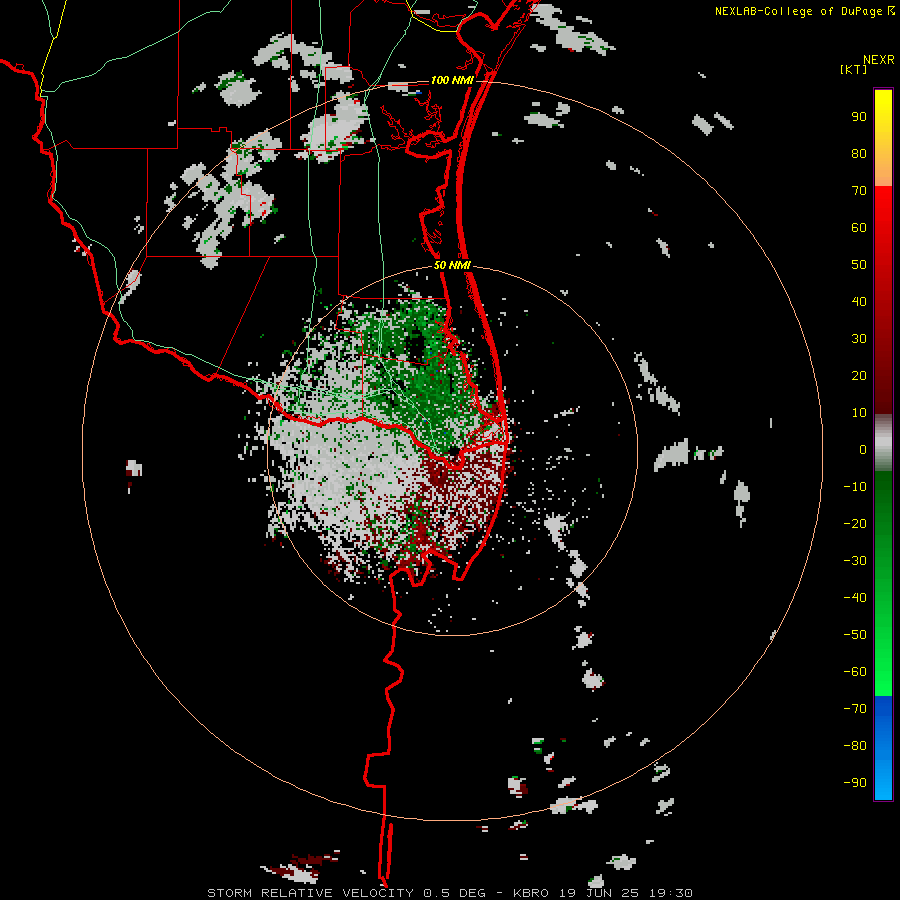Click the 60 value on the velocity scale
Image resolution: width=900 pixels, height=900 pixels.
point(859,227)
